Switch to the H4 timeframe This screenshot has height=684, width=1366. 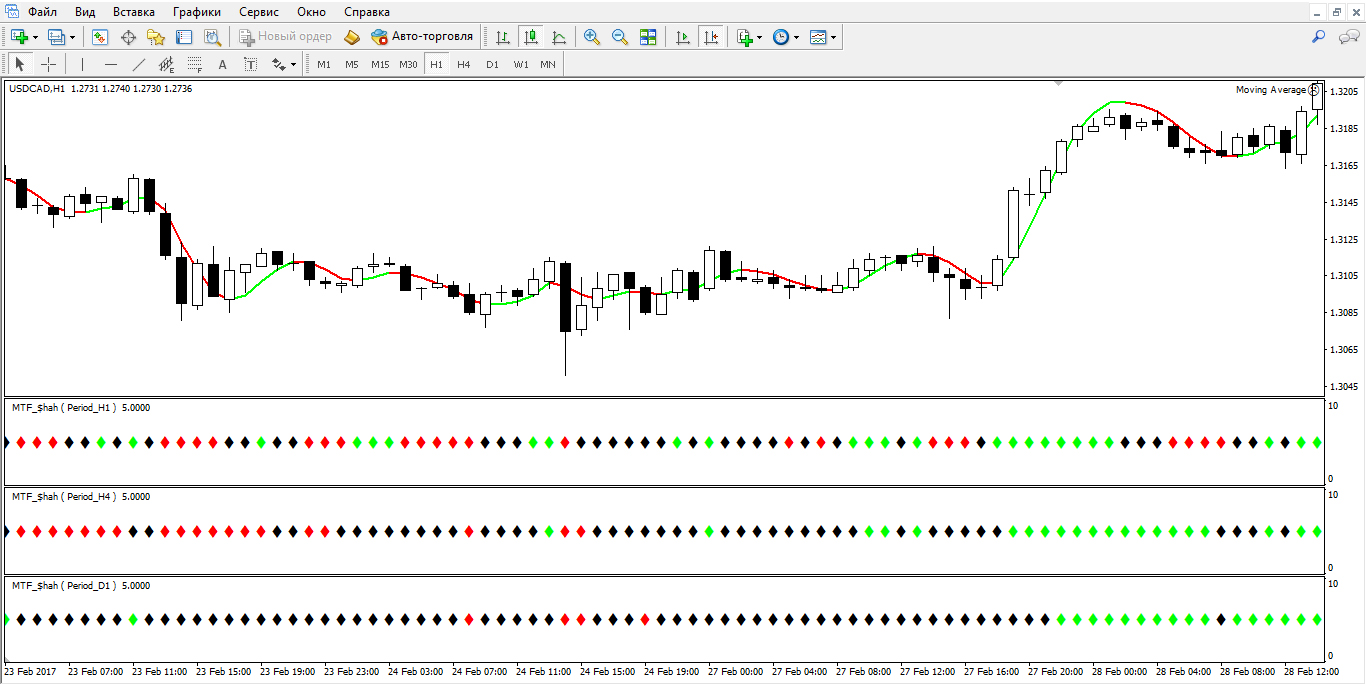[463, 64]
